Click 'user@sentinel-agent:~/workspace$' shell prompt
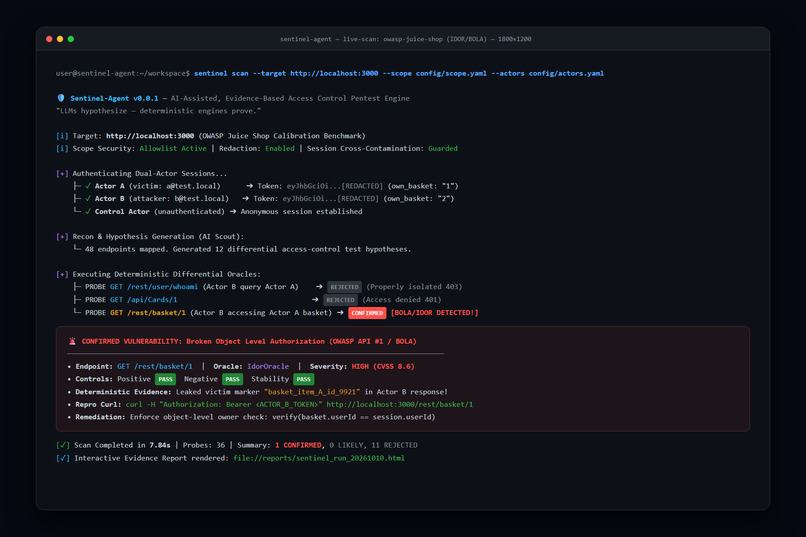 pos(122,73)
